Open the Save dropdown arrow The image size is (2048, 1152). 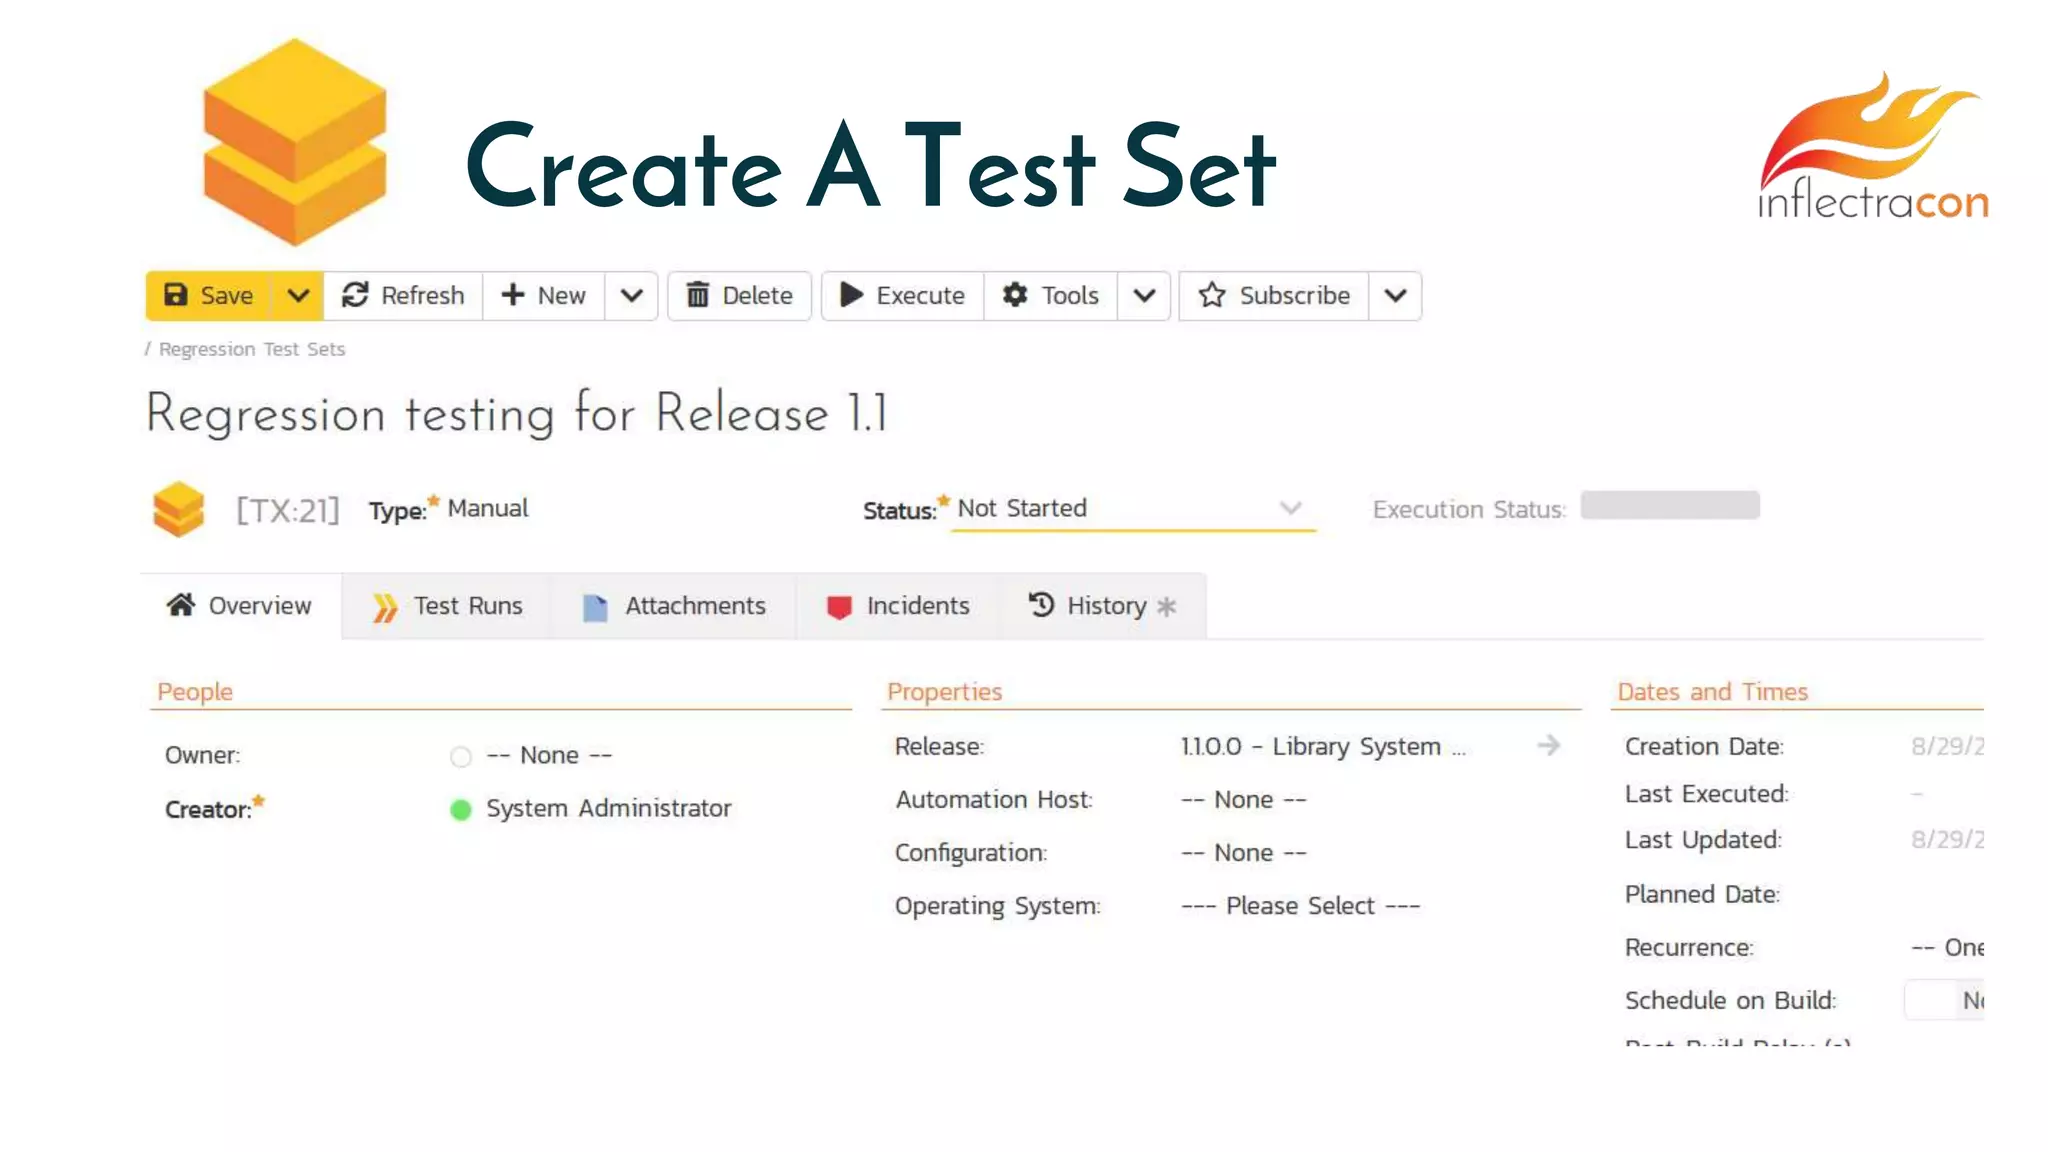[298, 296]
